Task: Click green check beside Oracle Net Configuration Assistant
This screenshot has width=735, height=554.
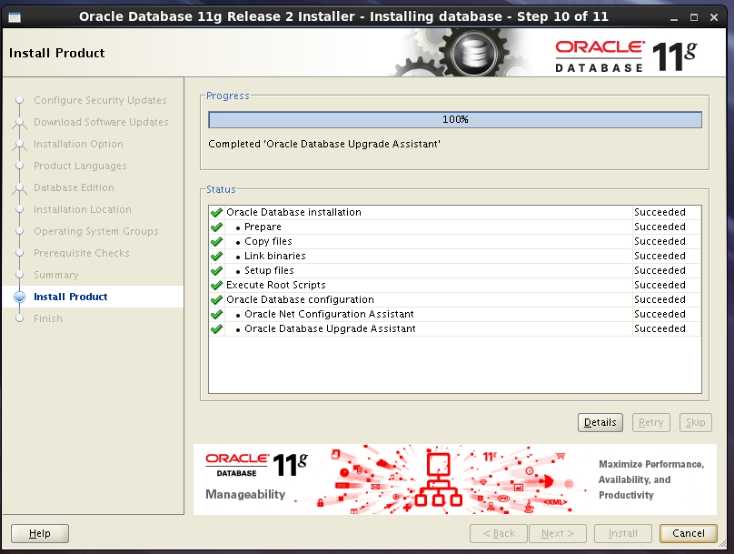Action: tap(217, 314)
